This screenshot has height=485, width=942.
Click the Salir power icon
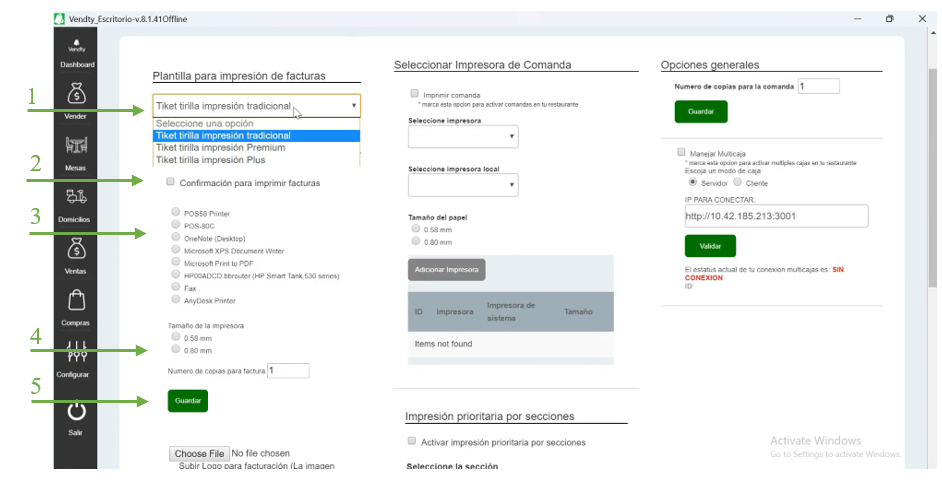76,410
